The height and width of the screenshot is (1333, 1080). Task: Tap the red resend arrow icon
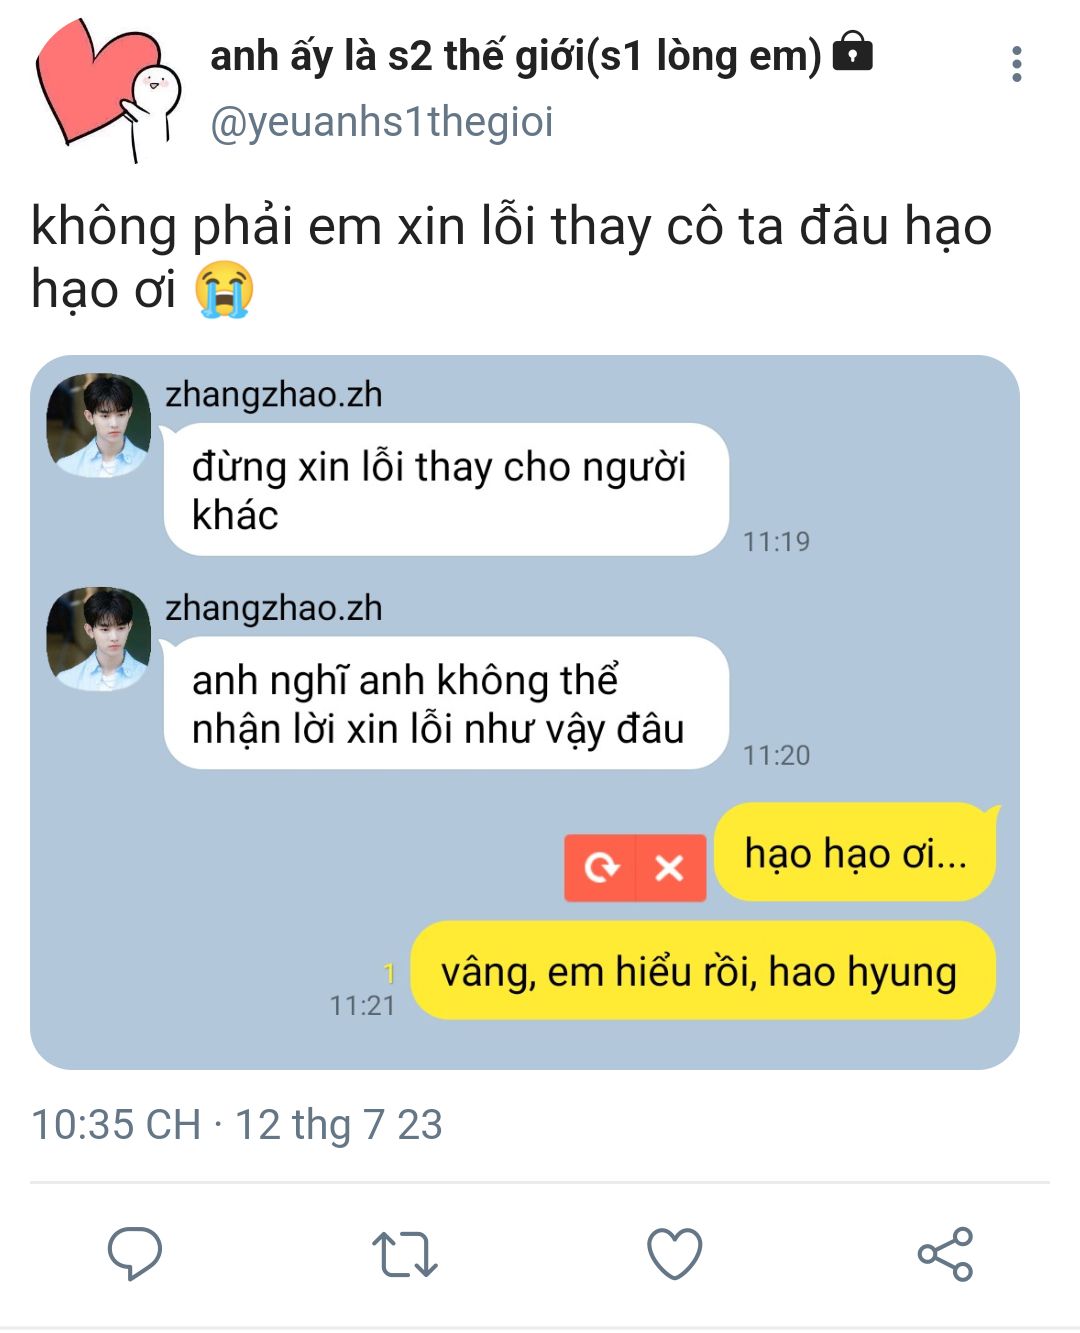coord(601,867)
